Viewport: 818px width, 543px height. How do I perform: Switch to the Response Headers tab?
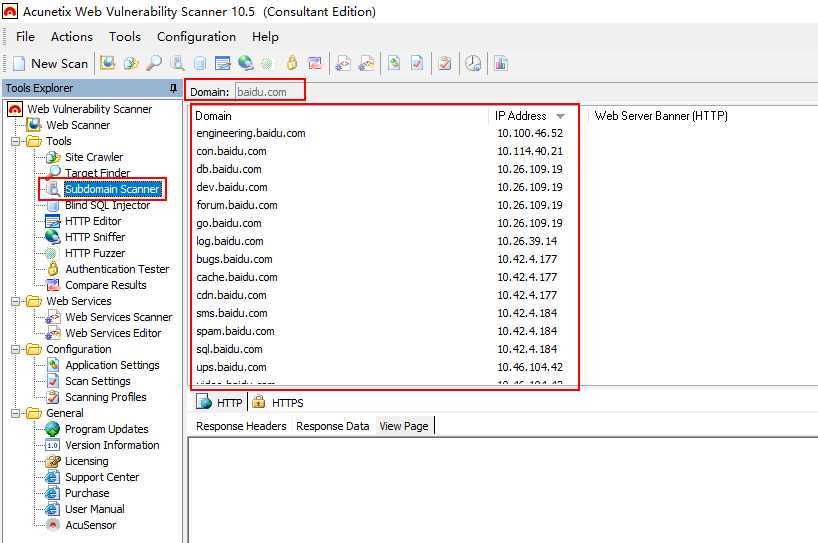[x=241, y=426]
